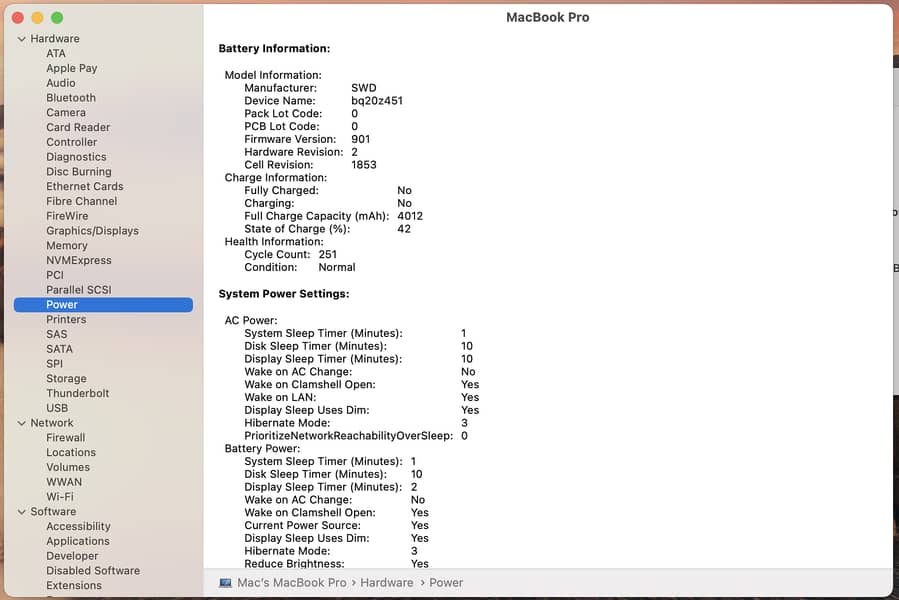Image resolution: width=899 pixels, height=600 pixels.
Task: Click Power in the bottom path bar
Action: click(446, 583)
